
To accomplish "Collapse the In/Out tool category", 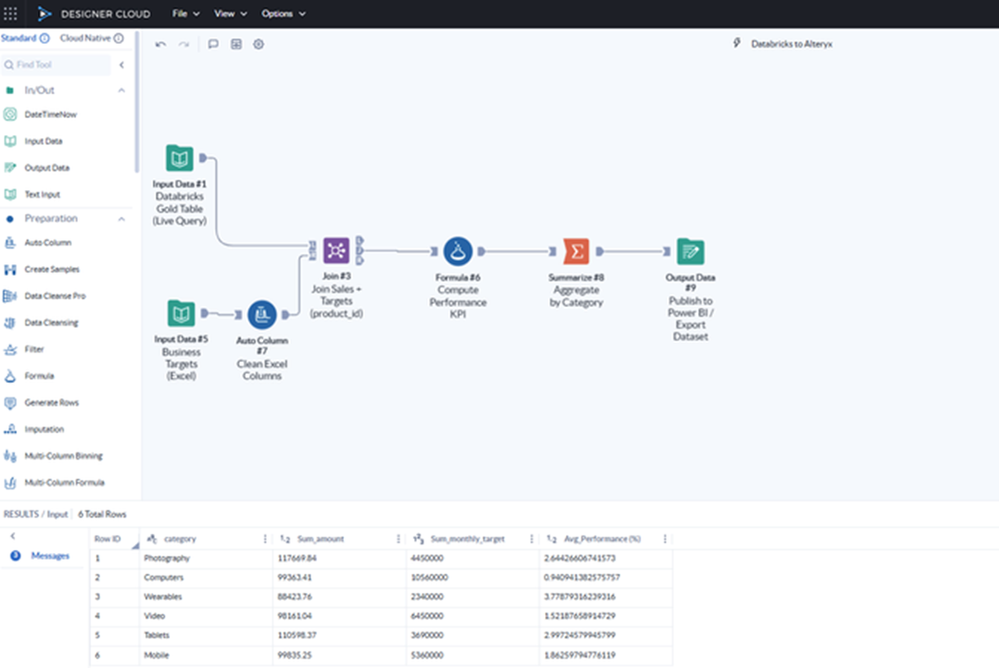I will coord(121,91).
